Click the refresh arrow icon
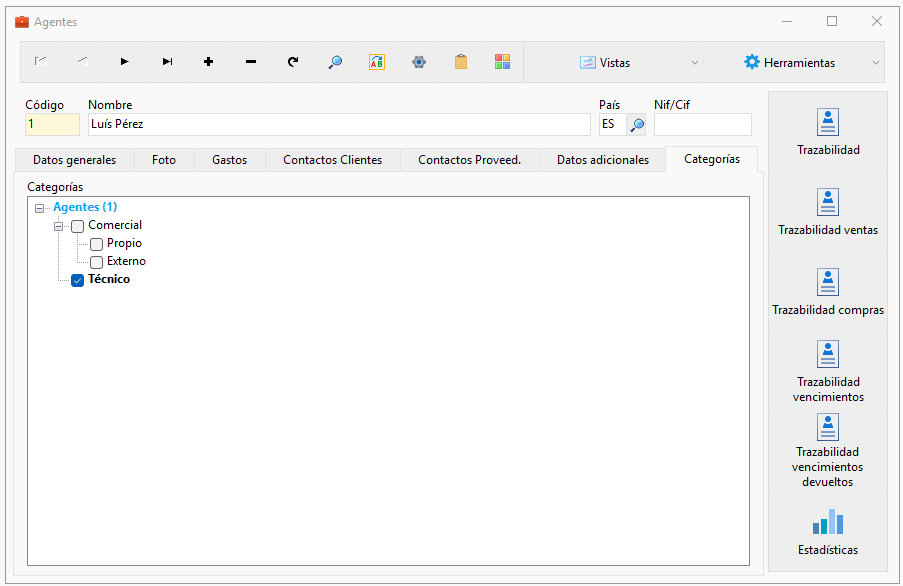Viewport: 903px width, 586px height. (x=293, y=62)
